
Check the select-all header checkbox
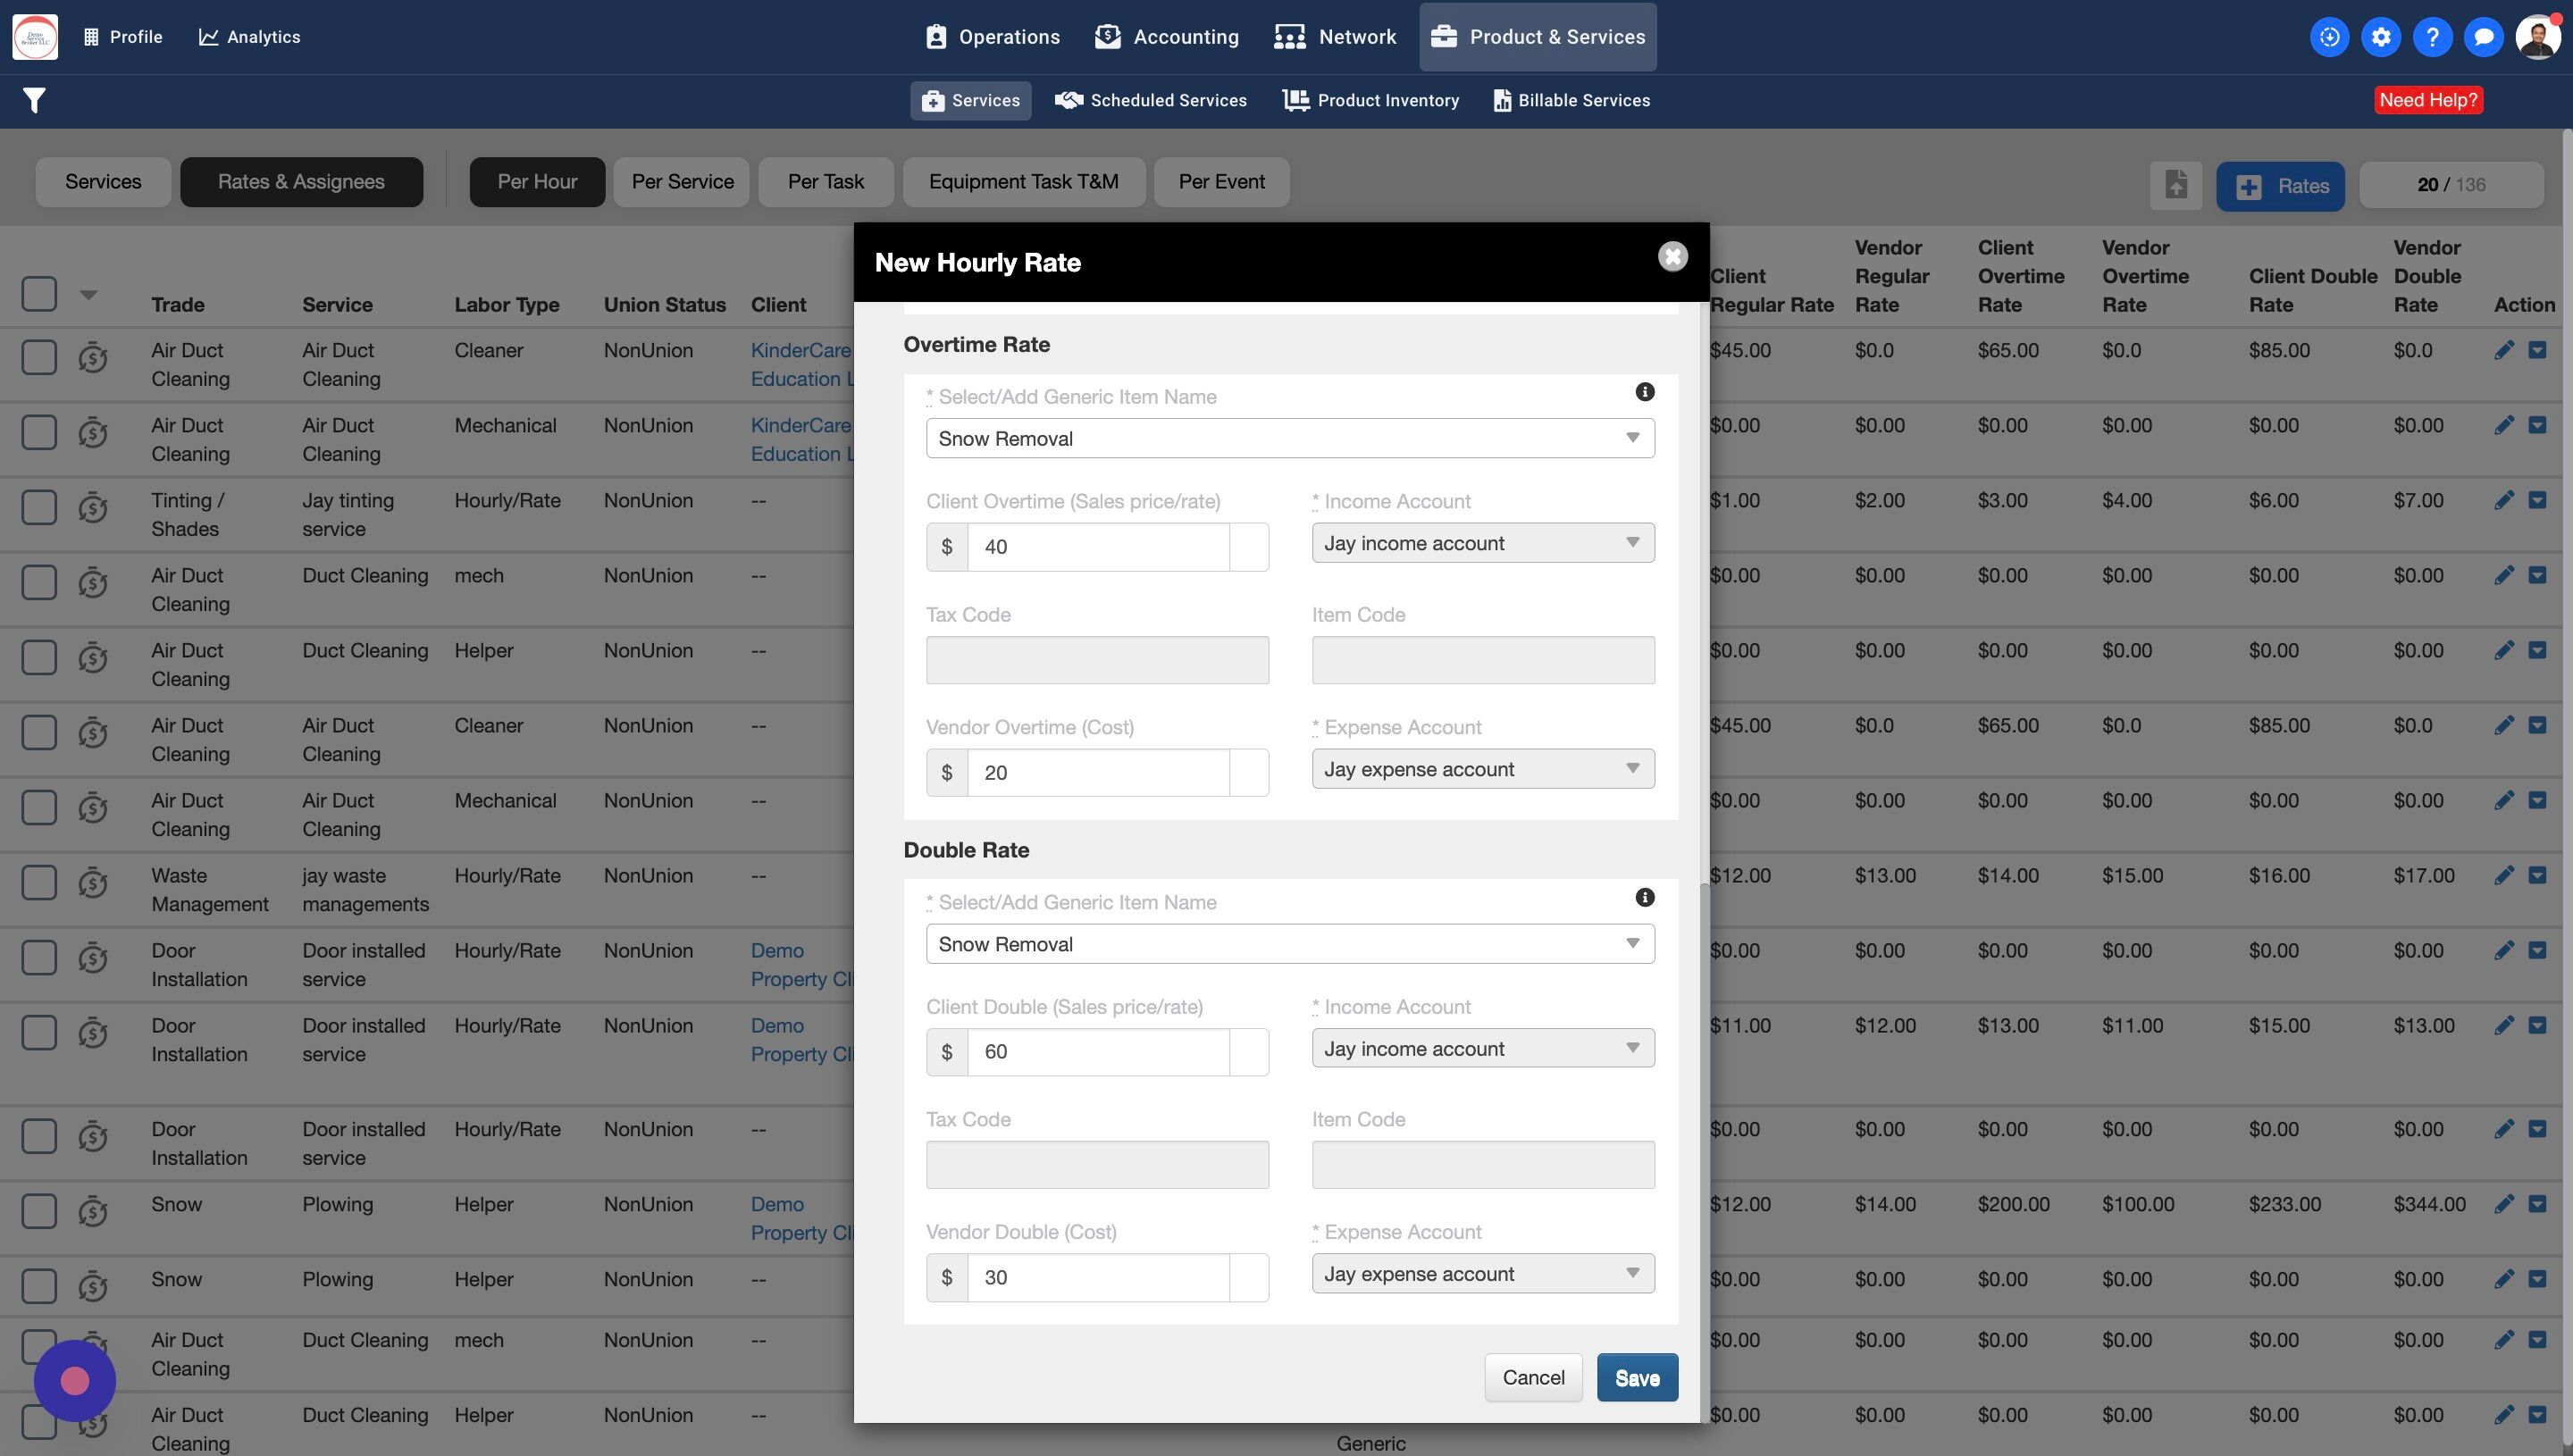(39, 294)
